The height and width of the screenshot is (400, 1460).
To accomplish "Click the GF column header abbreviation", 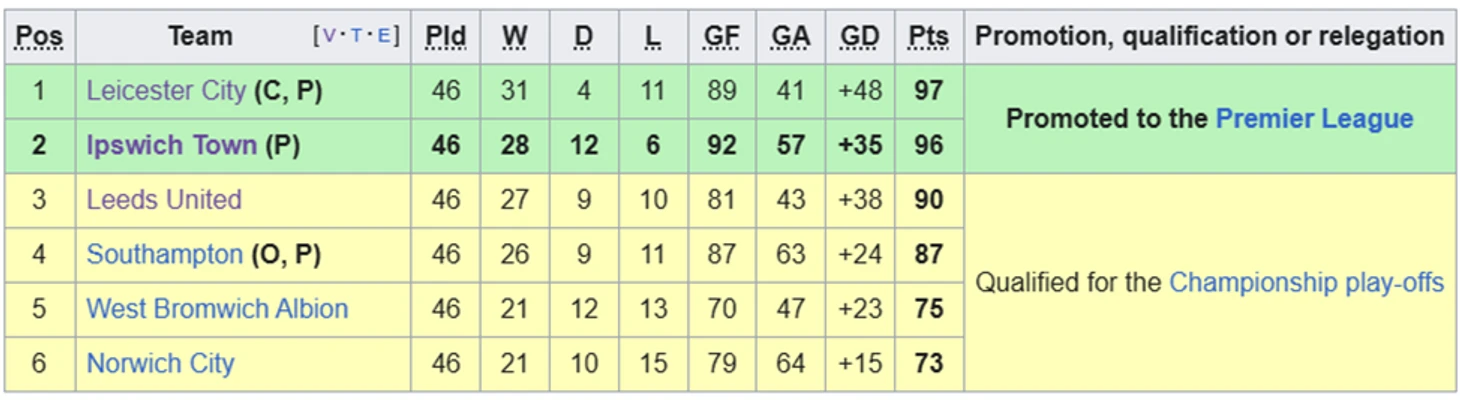I will coord(722,37).
